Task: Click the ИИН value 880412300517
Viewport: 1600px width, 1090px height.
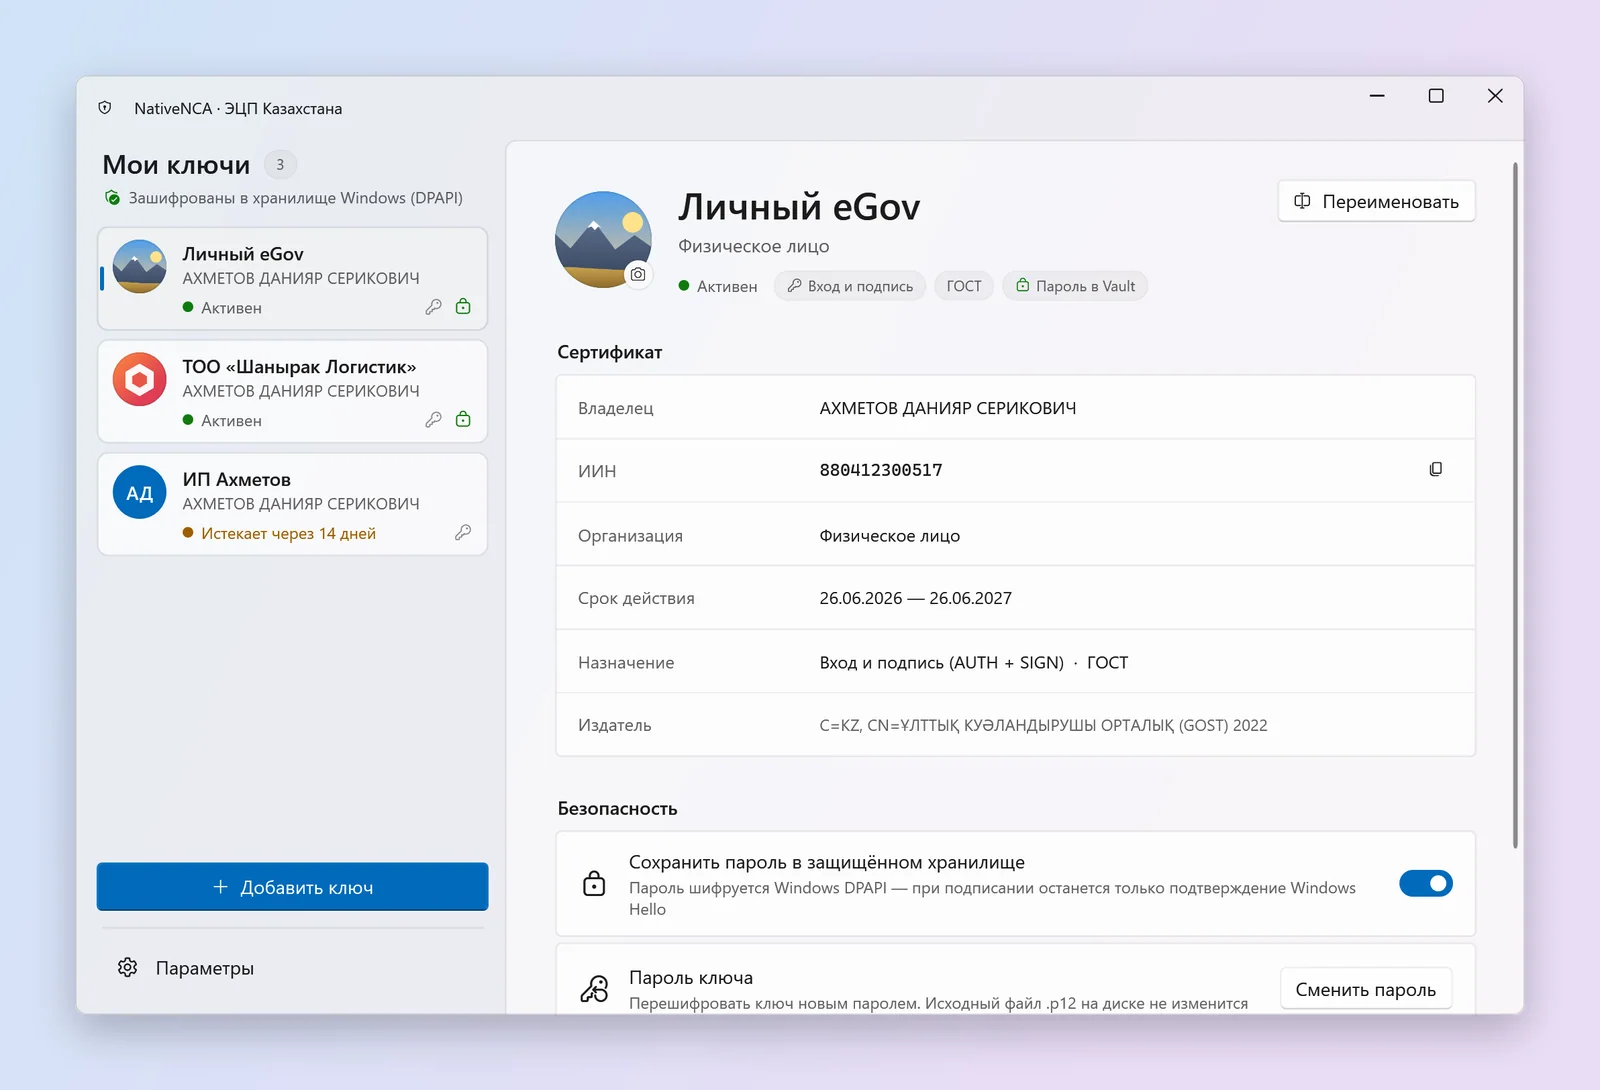Action: [881, 470]
